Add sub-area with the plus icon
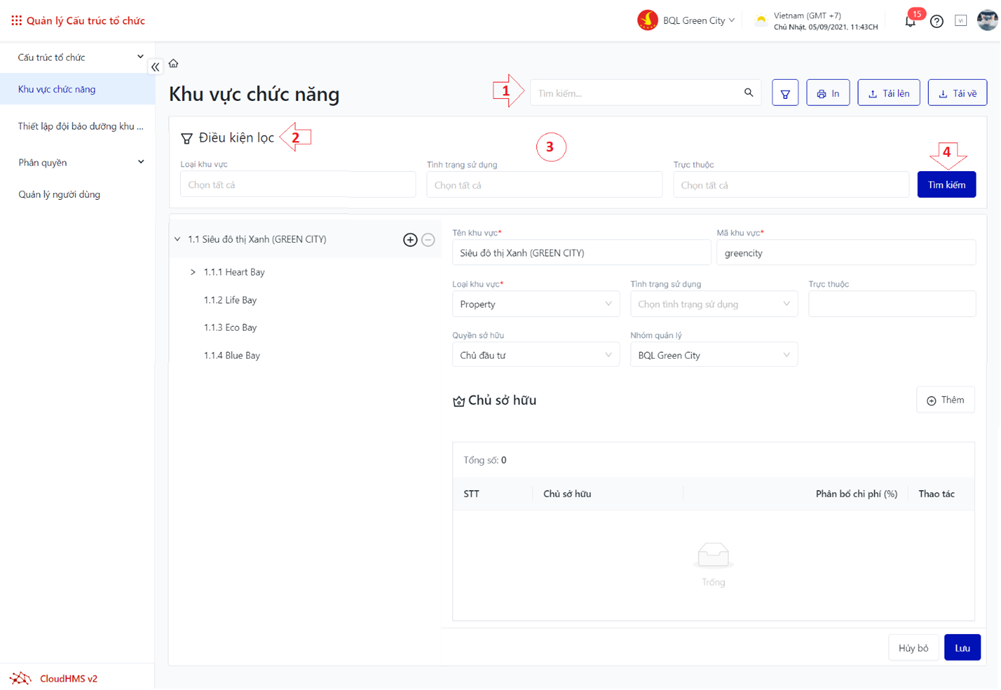Viewport: 1001px width, 690px height. [x=410, y=240]
